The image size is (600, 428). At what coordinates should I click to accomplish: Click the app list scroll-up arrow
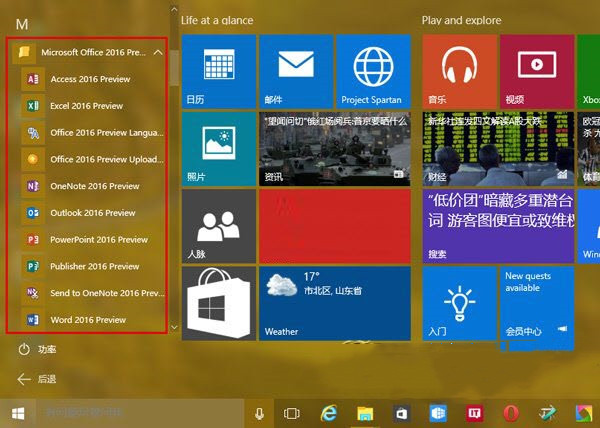click(x=174, y=9)
